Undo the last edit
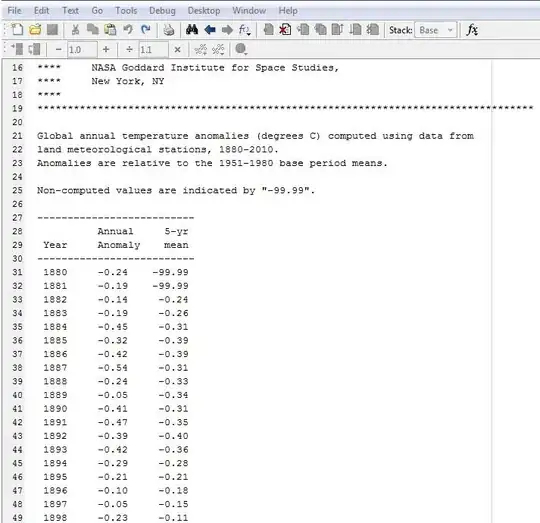This screenshot has width=540, height=523. point(128,30)
